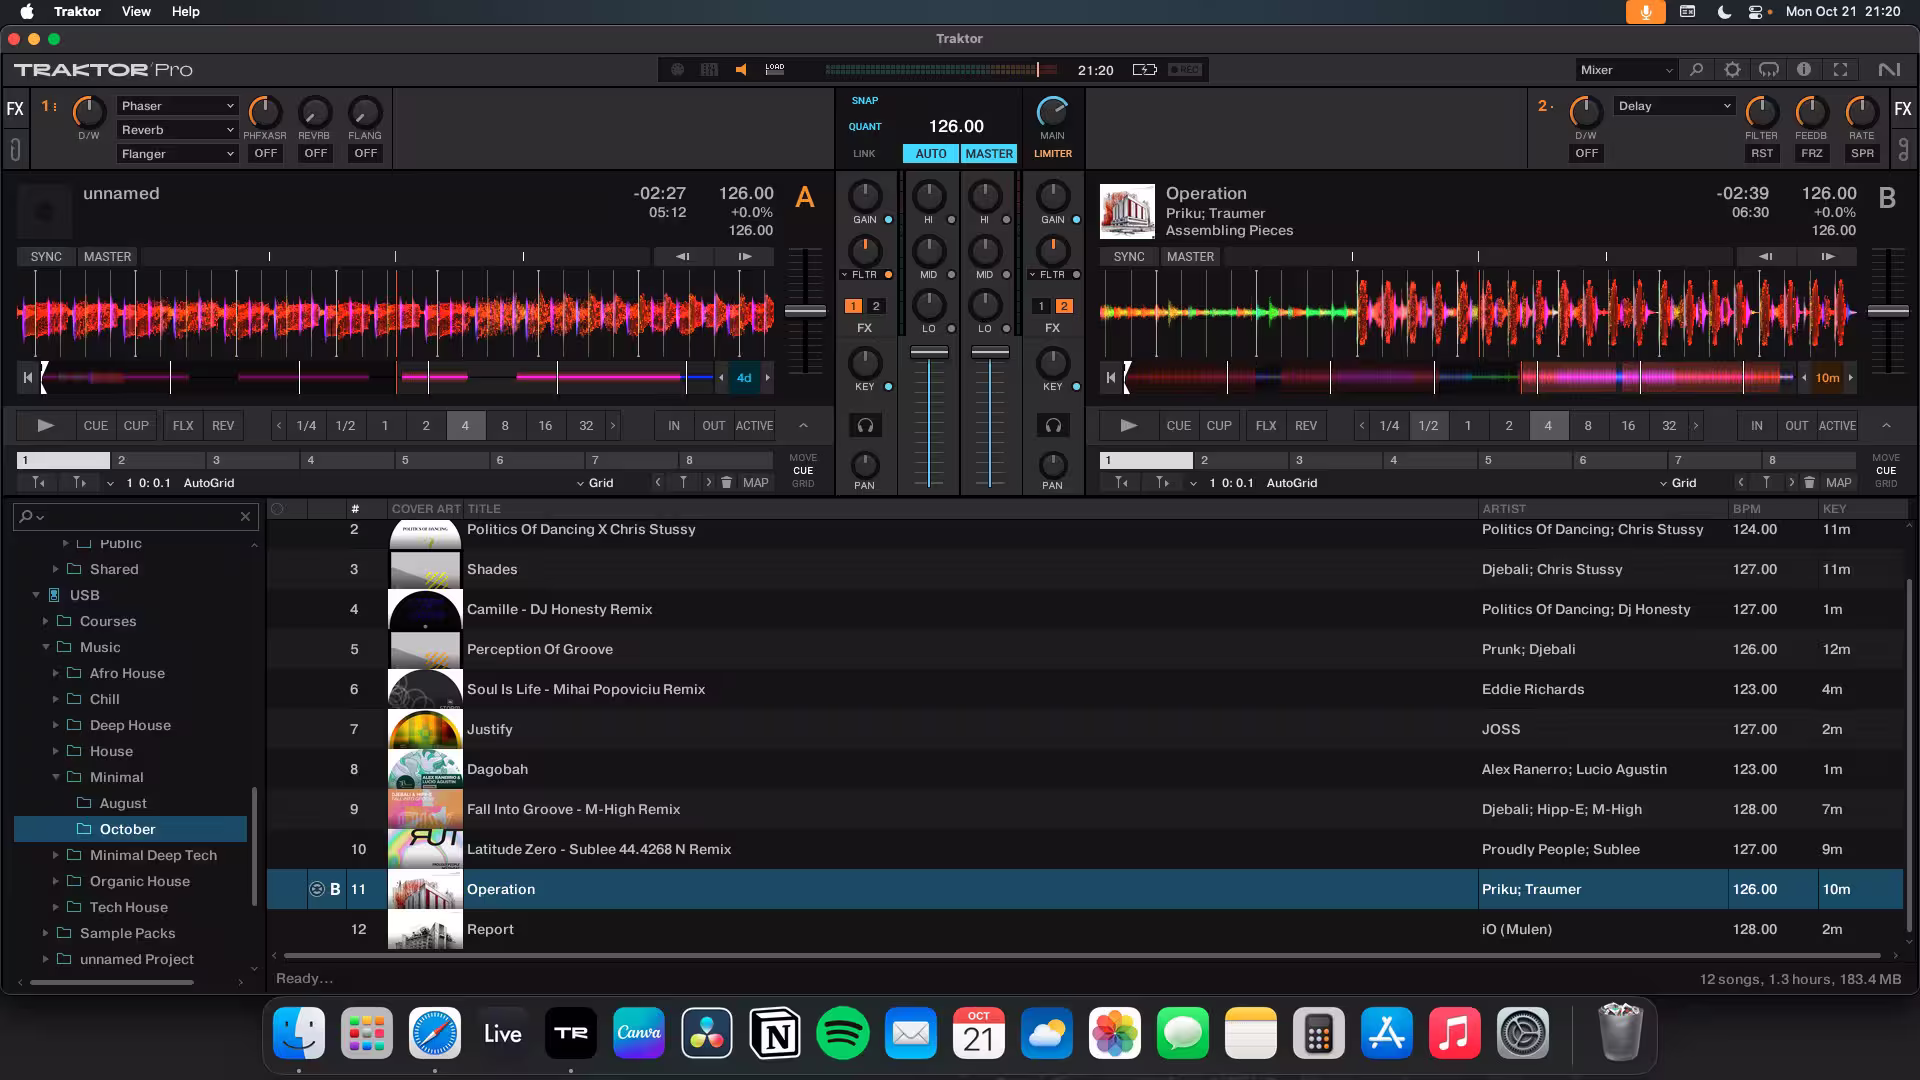This screenshot has width=1920, height=1080.
Task: Enable SYNC on Deck A
Action: click(46, 257)
